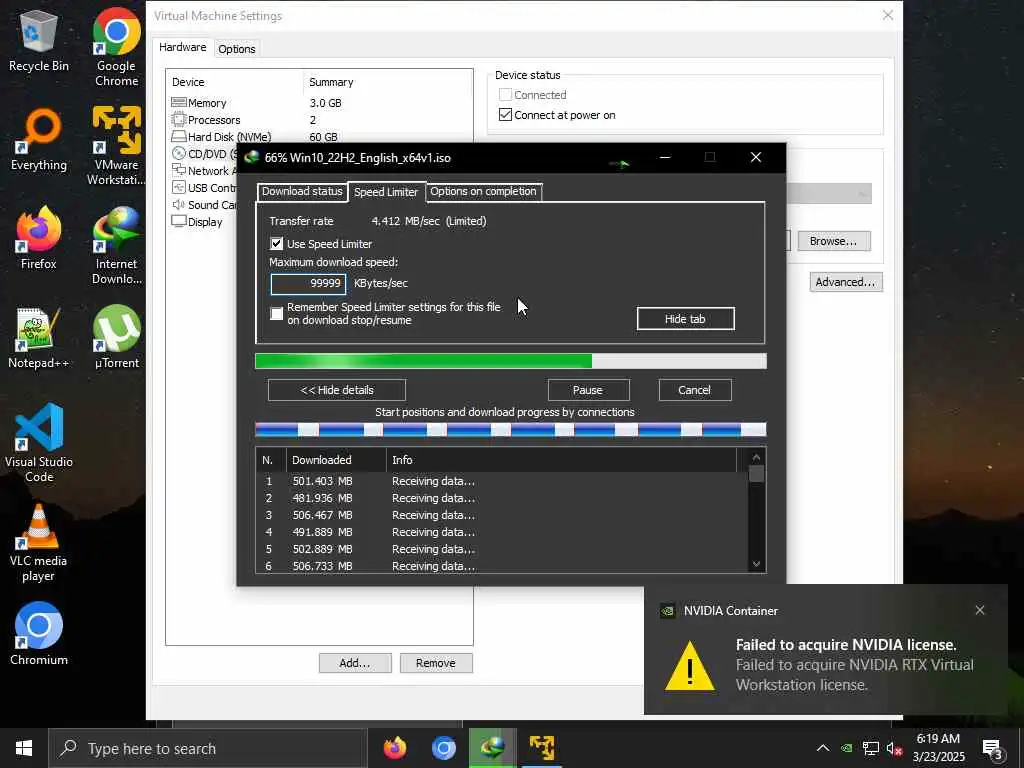The height and width of the screenshot is (768, 1024).
Task: Open VMware Workstation desktop shortcut
Action: pyautogui.click(x=116, y=146)
